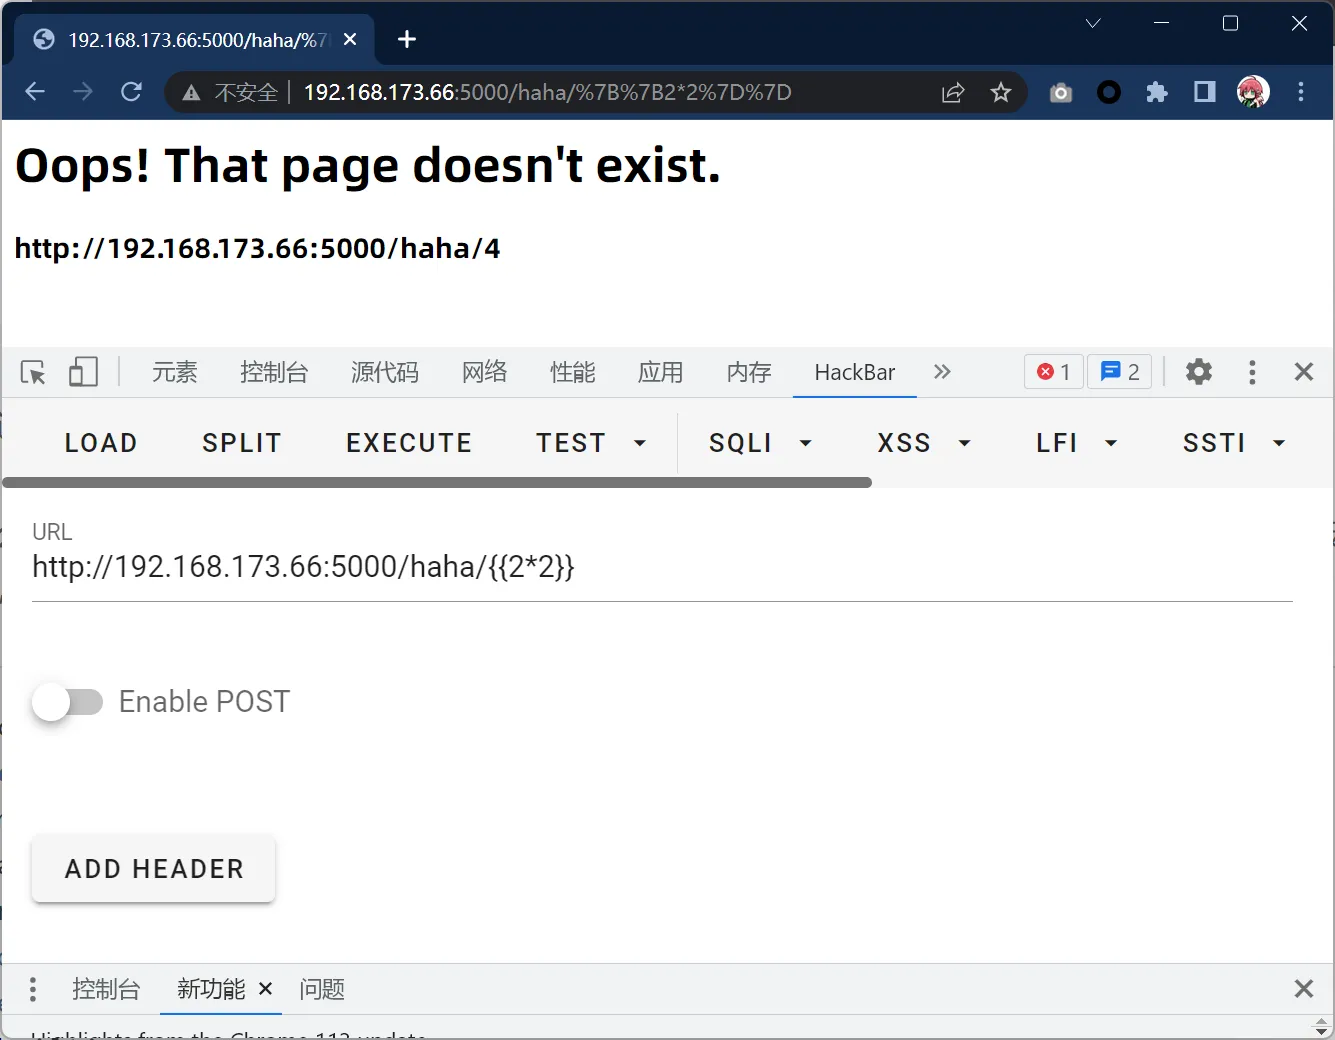Click the HackBar horizontal scrollbar
Image resolution: width=1335 pixels, height=1040 pixels.
point(437,482)
